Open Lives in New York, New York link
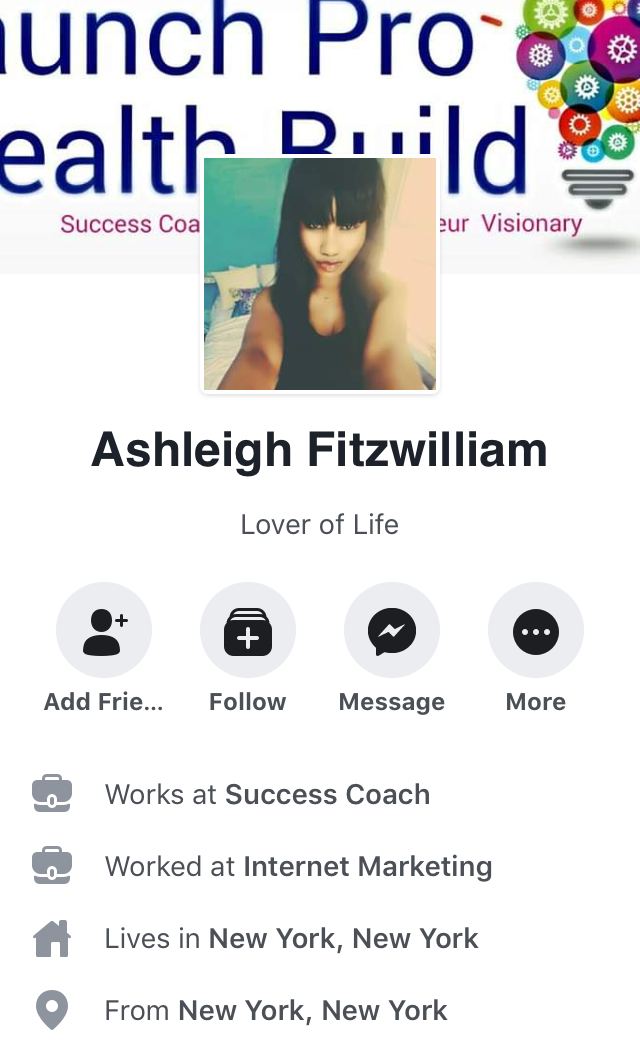The height and width of the screenshot is (1054, 640). (x=344, y=938)
